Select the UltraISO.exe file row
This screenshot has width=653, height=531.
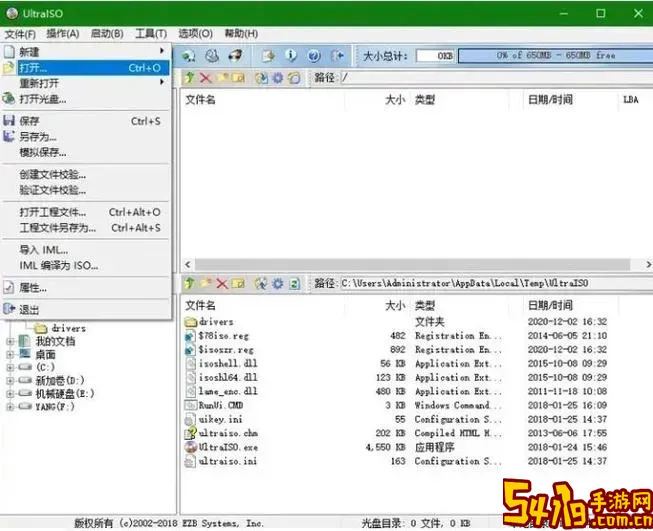pyautogui.click(x=396, y=447)
